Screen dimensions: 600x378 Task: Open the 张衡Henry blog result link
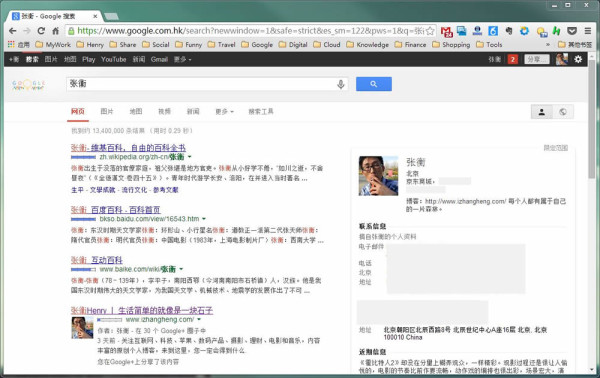[142, 310]
